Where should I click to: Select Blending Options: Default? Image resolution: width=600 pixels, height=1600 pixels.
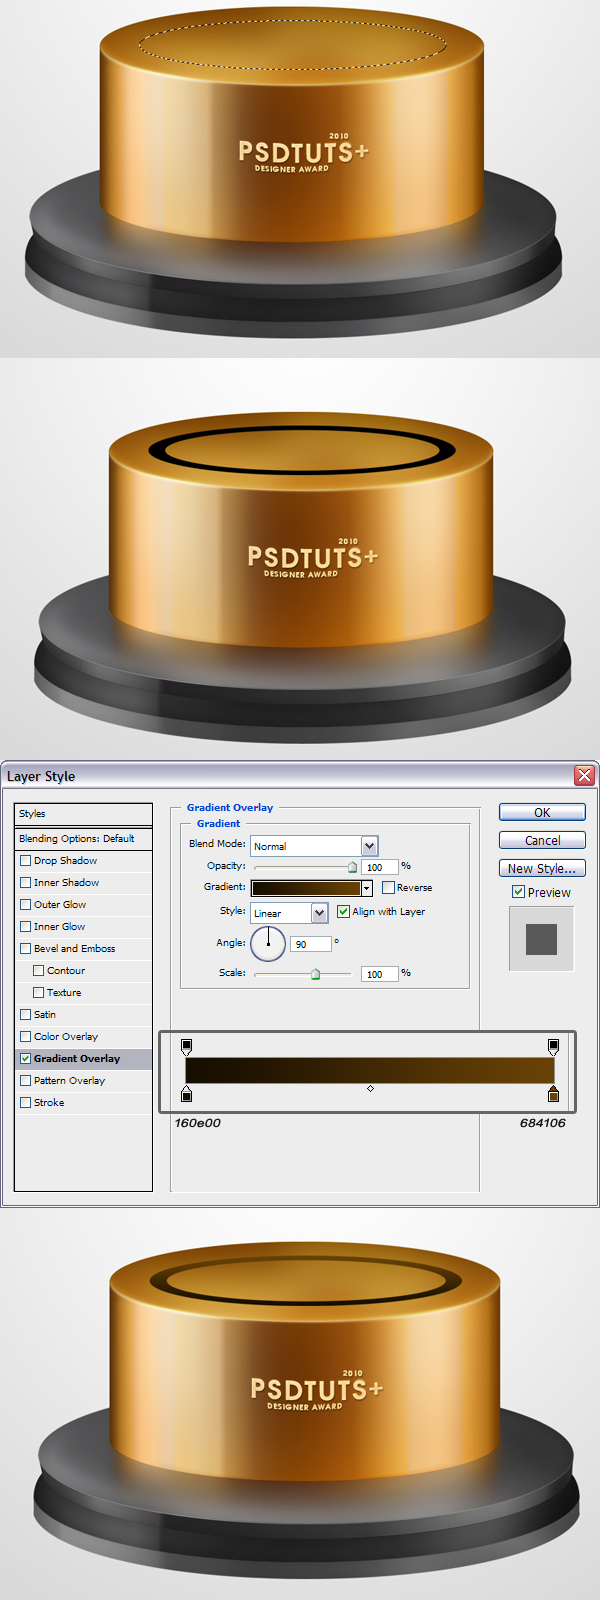(x=84, y=838)
